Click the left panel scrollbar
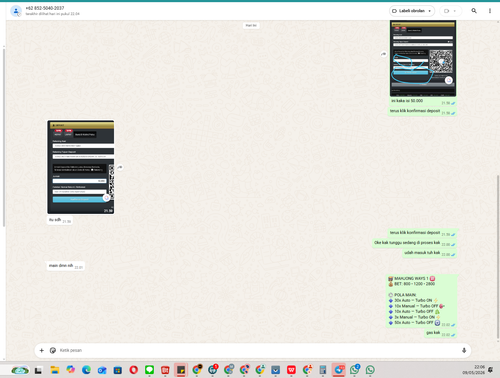Viewport: 500px width, 378px height. 4,137
